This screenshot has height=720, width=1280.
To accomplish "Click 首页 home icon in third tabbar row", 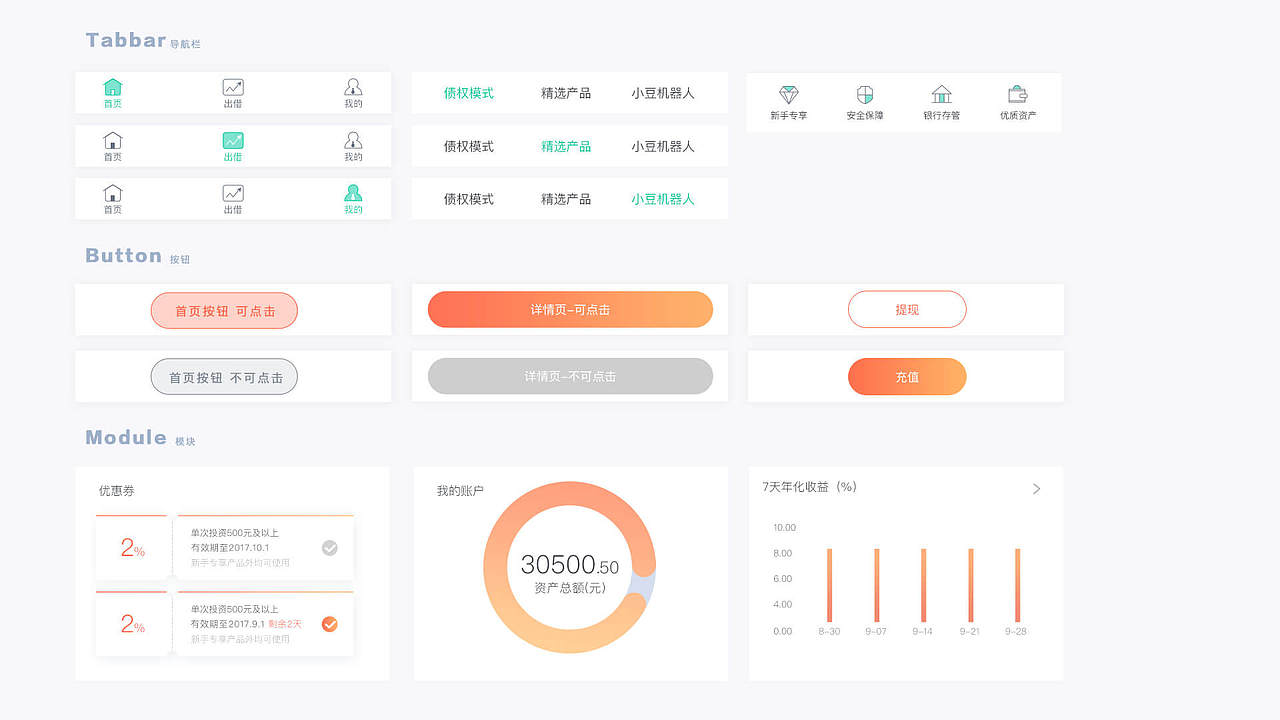I will click(x=113, y=193).
